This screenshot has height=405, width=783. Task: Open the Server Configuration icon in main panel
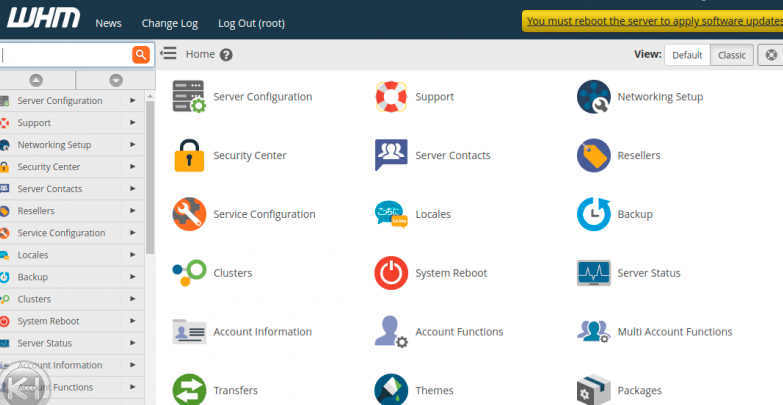click(189, 97)
